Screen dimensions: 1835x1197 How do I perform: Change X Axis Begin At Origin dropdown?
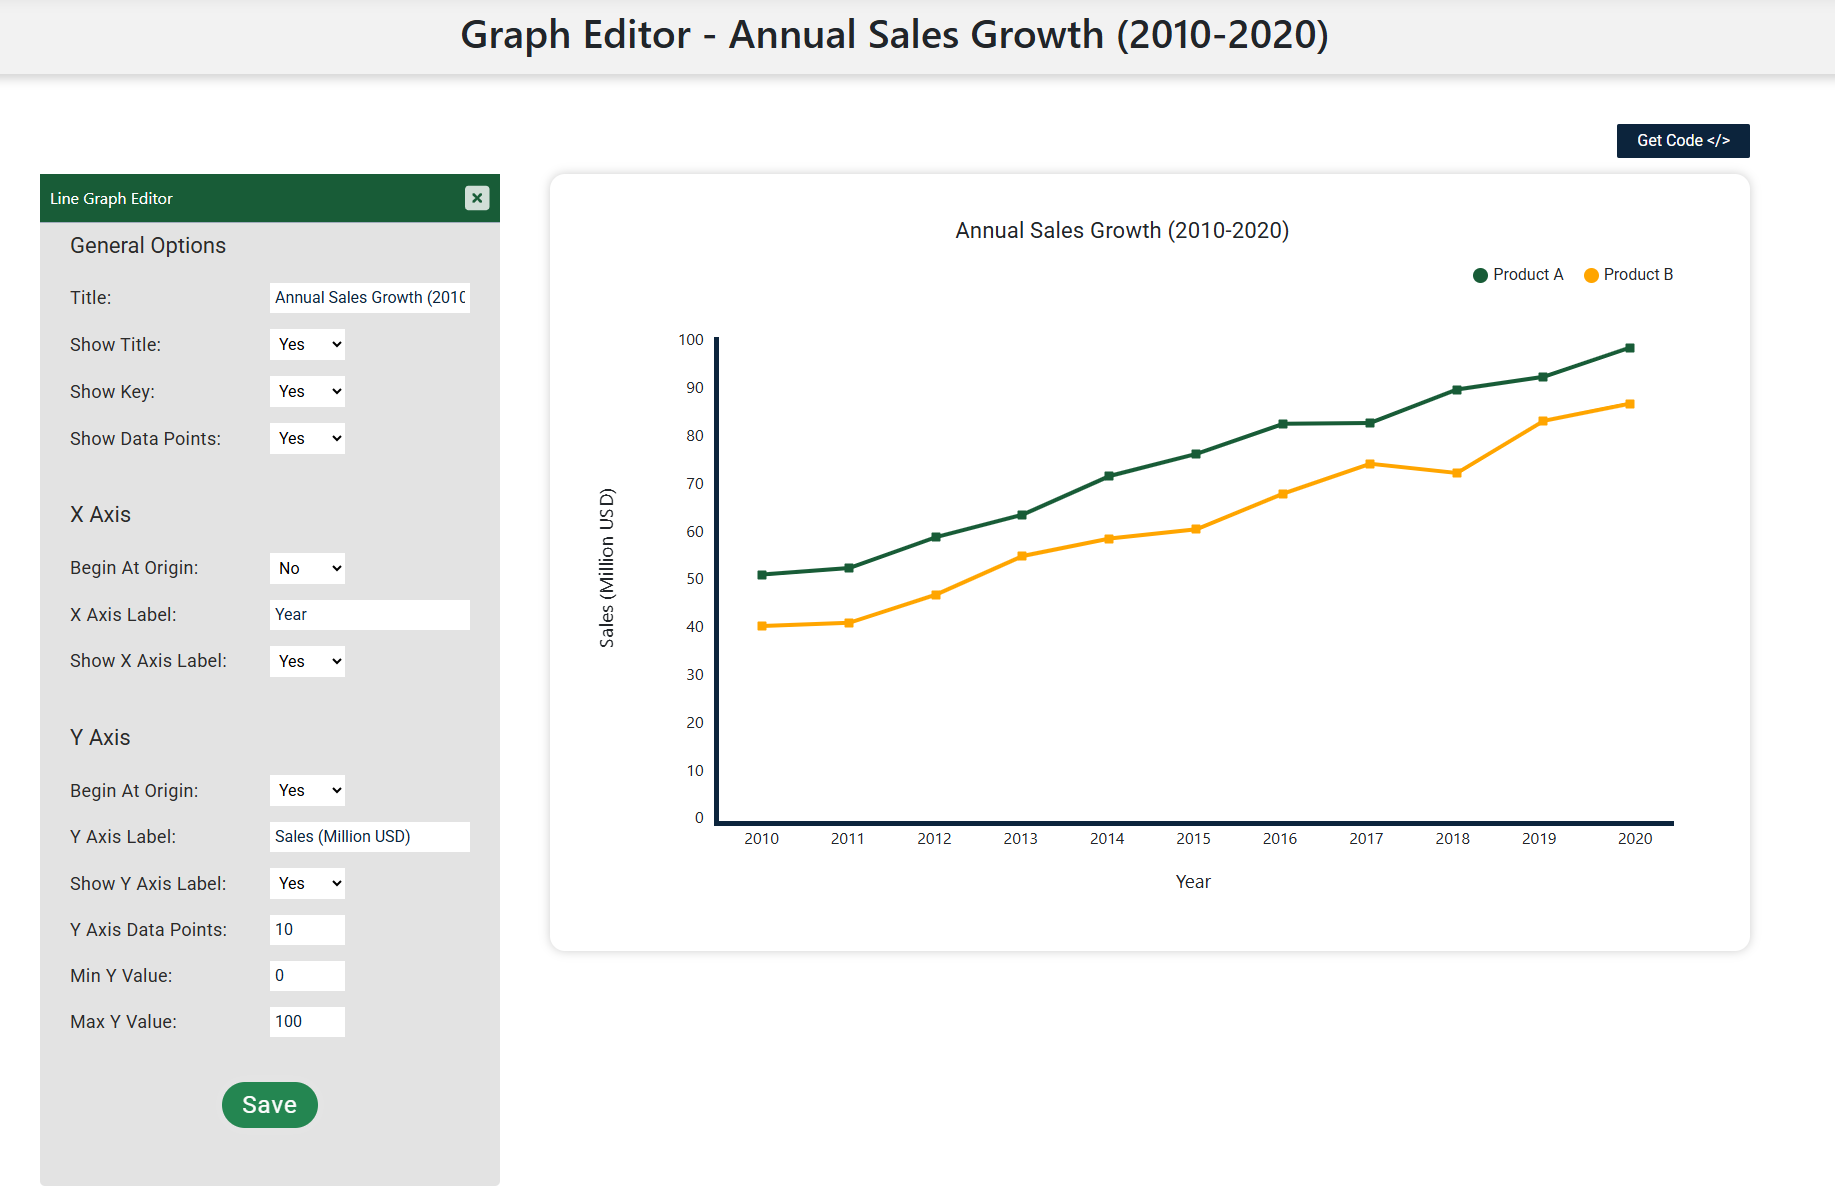(307, 569)
